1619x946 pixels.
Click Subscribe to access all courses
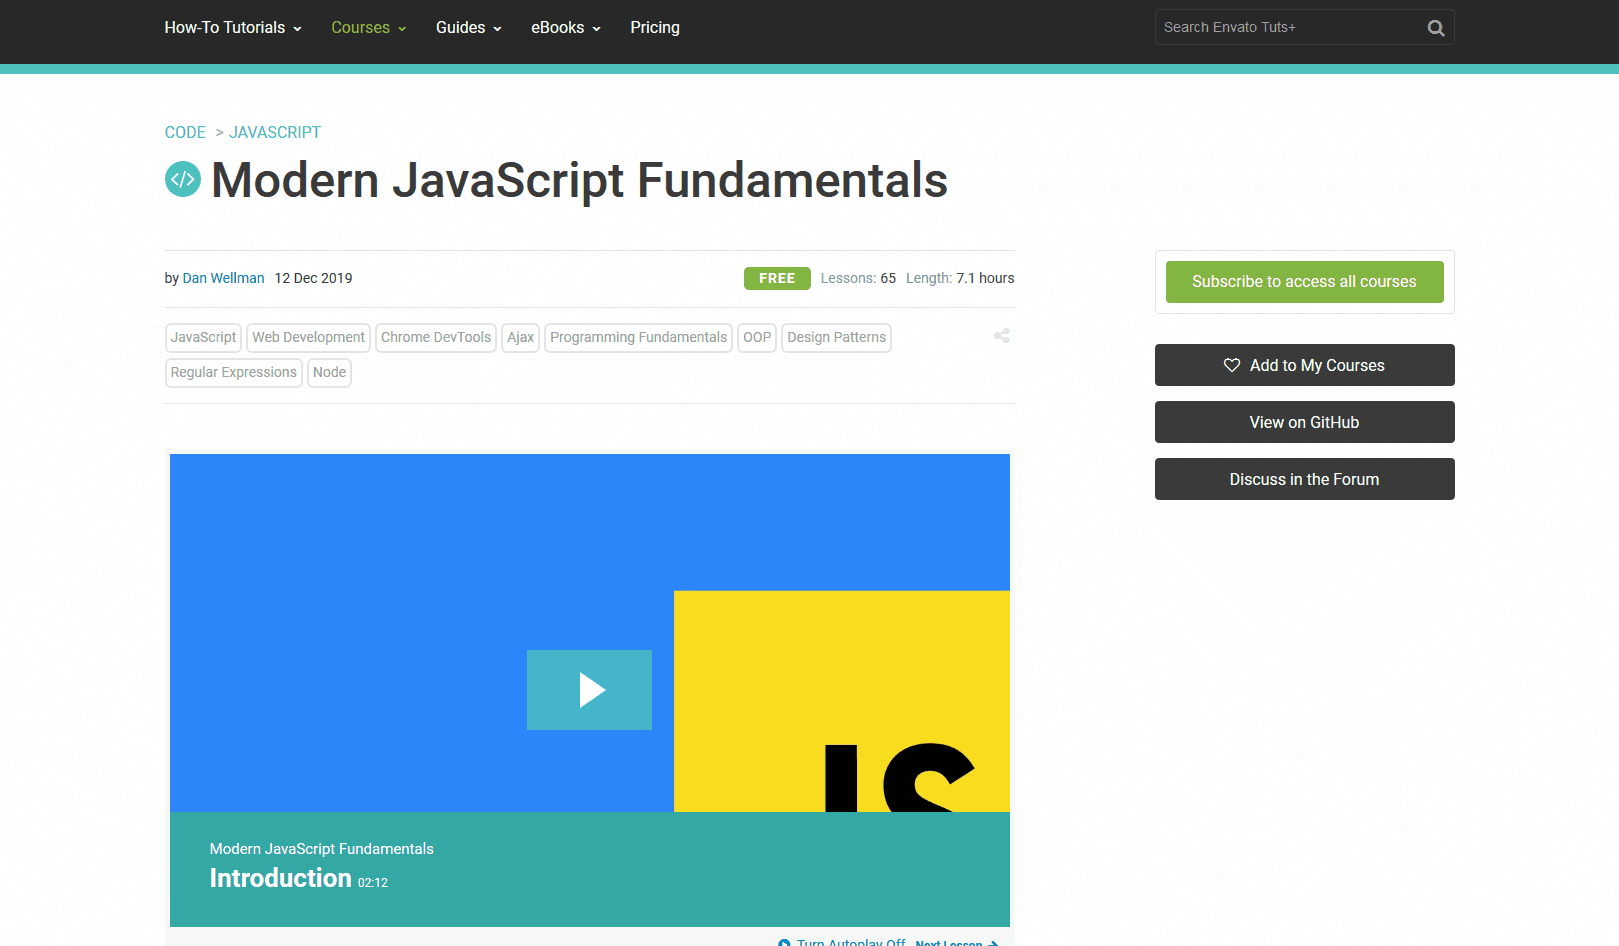pyautogui.click(x=1304, y=281)
